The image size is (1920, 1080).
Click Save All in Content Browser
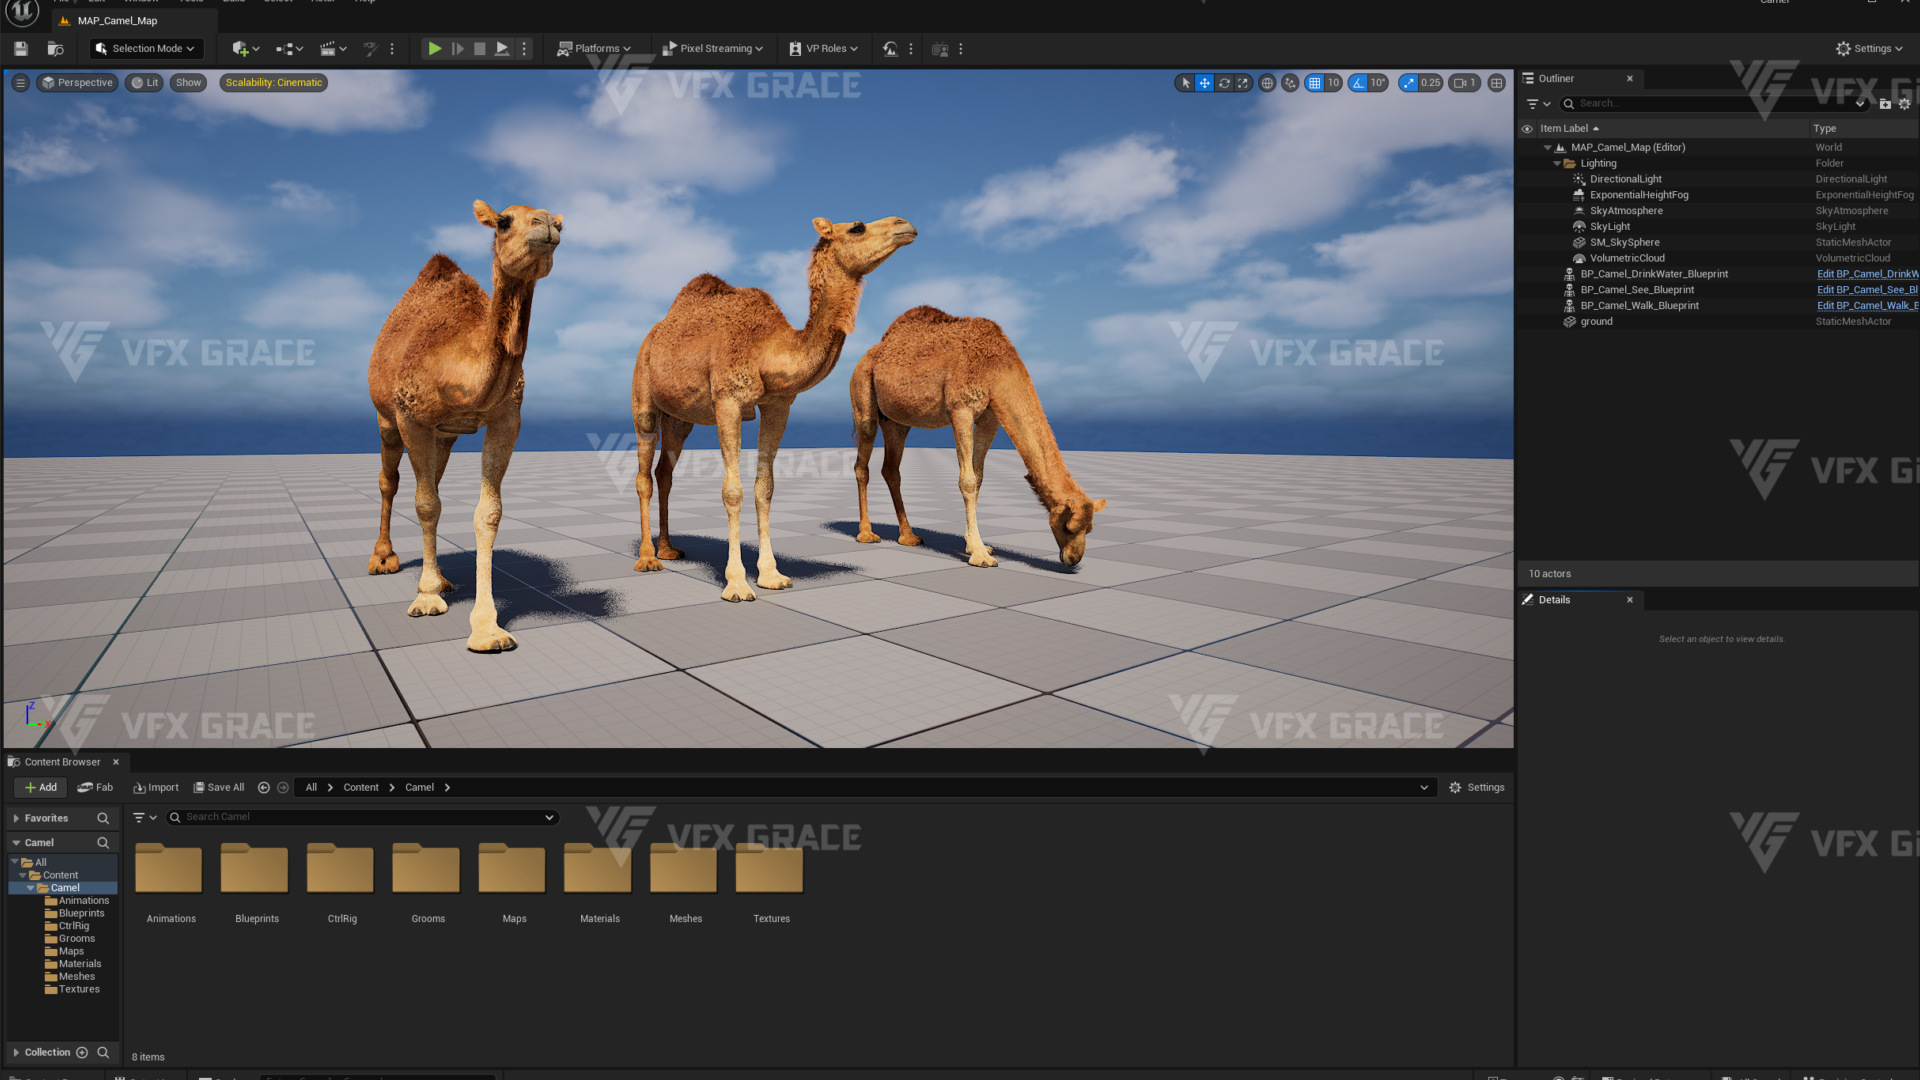[219, 788]
